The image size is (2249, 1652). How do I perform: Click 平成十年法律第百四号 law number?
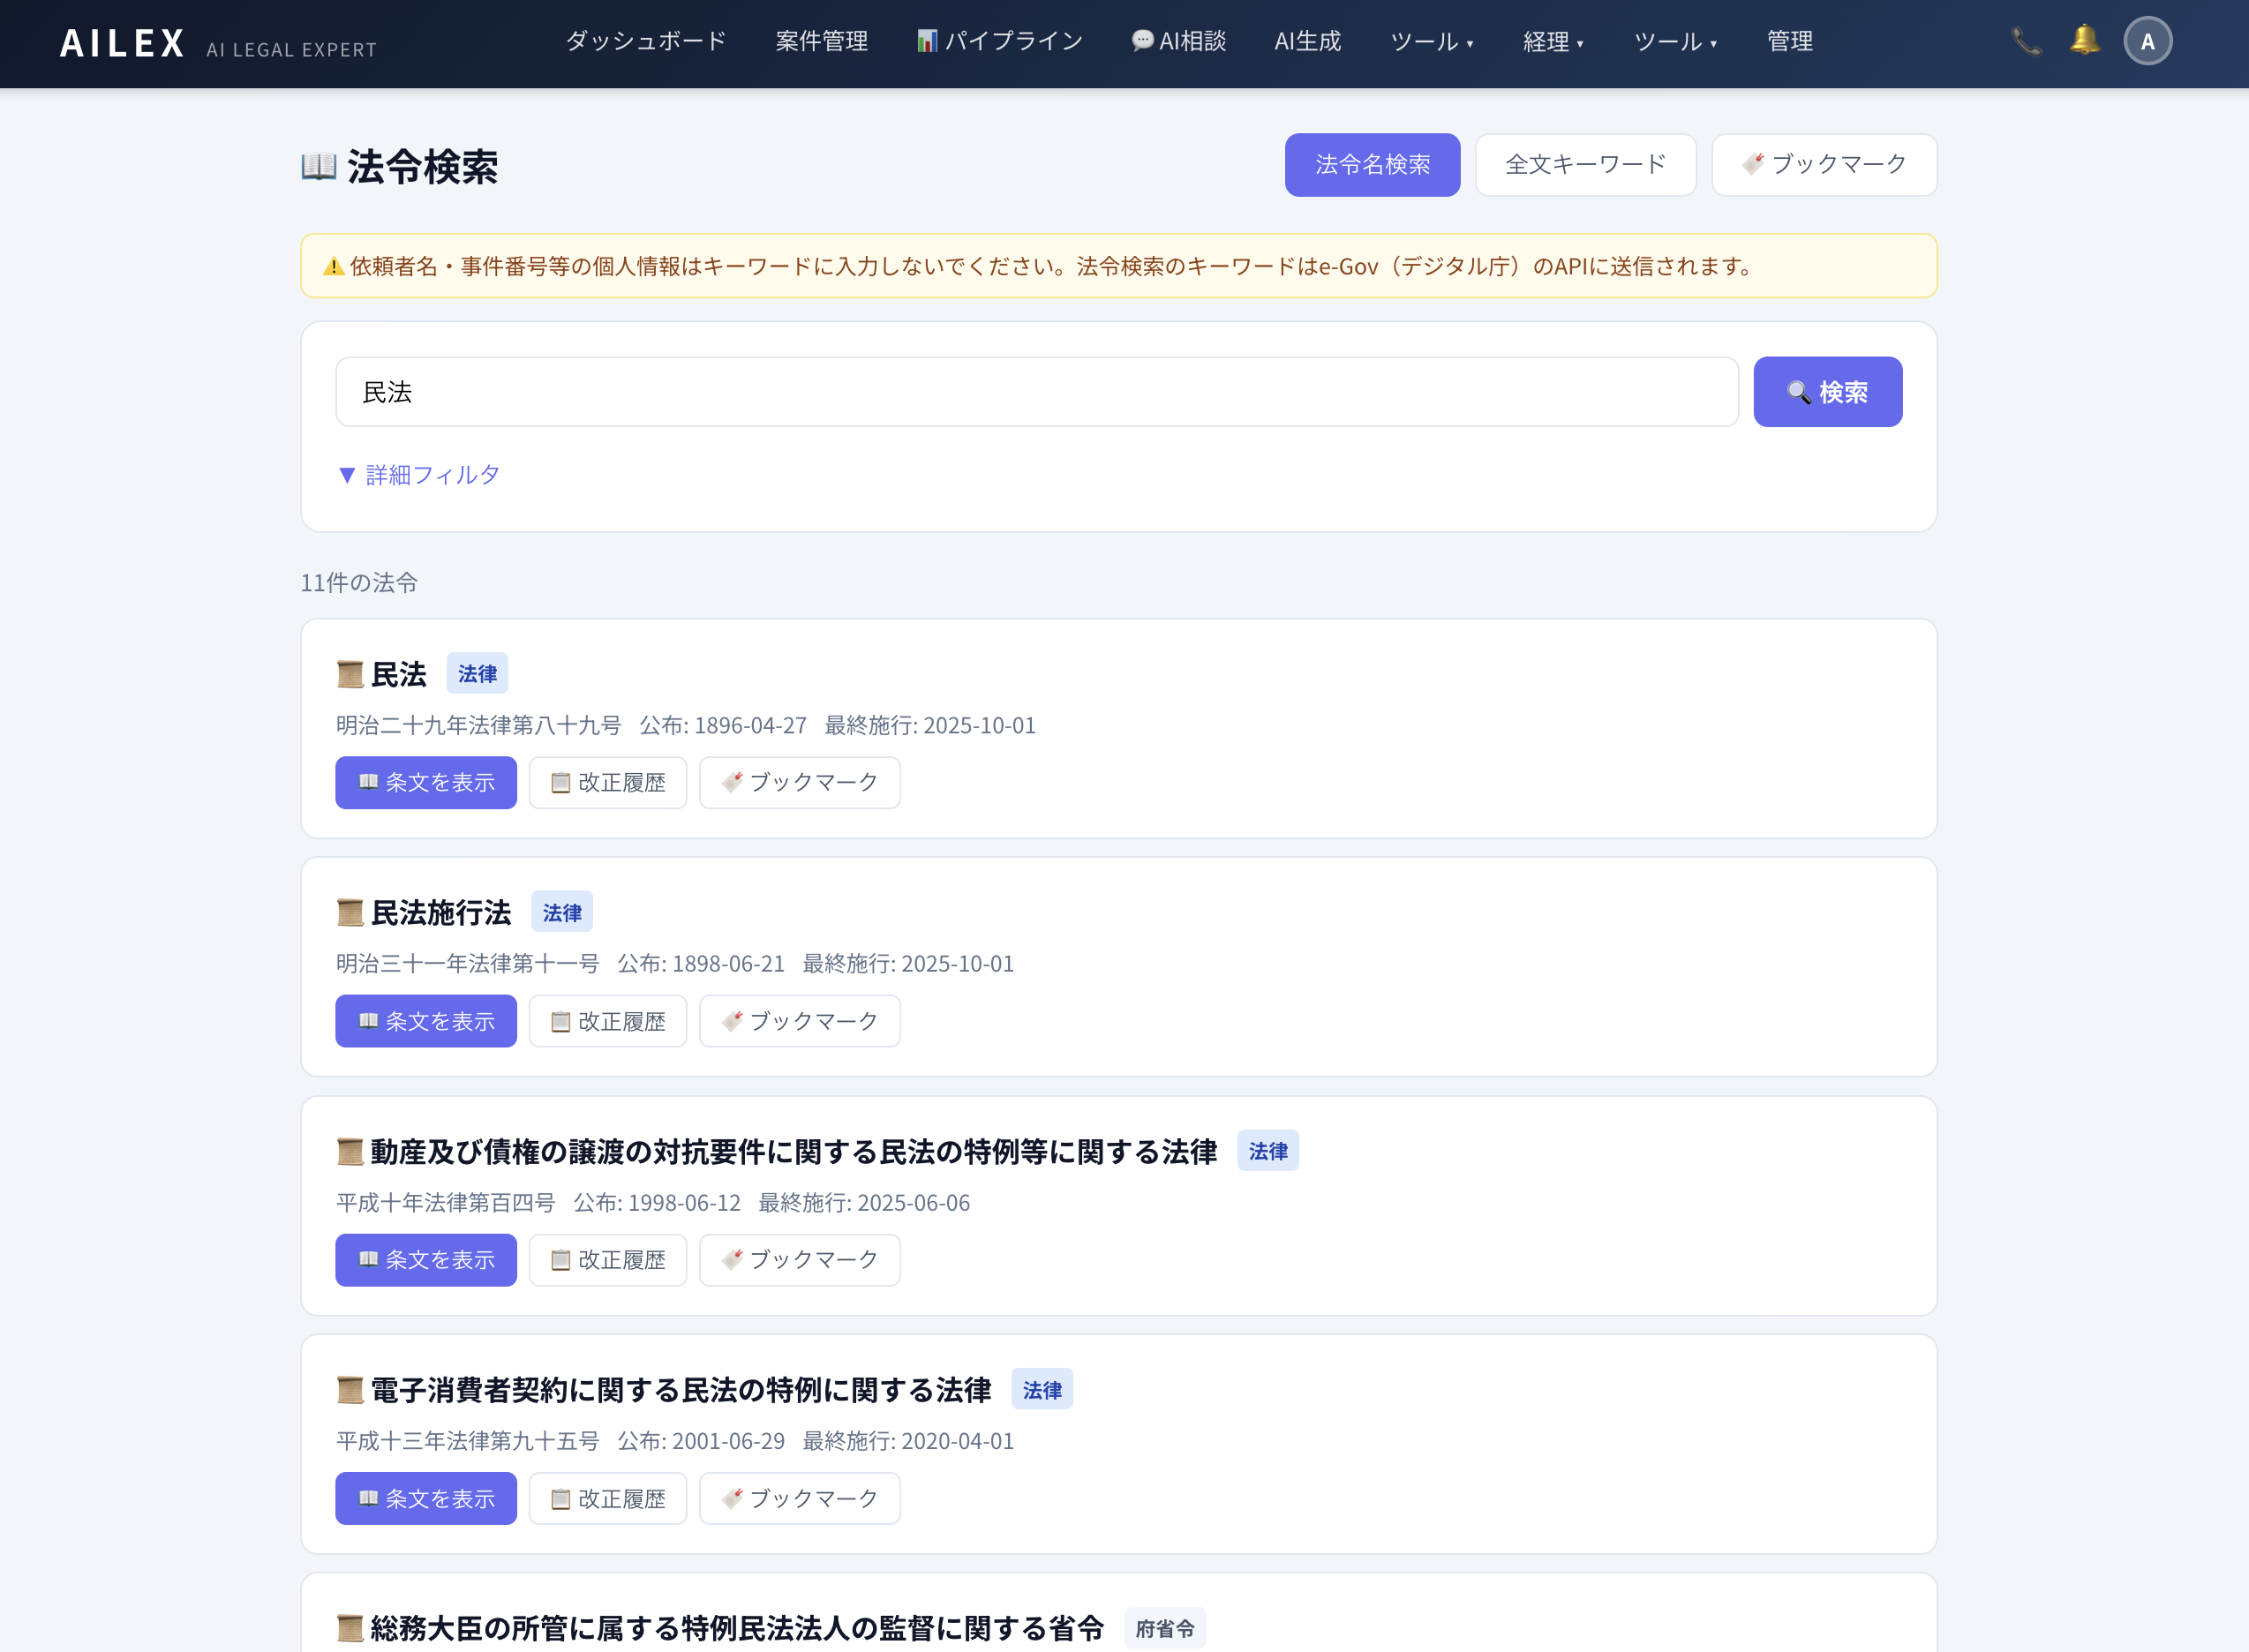pyautogui.click(x=446, y=1203)
